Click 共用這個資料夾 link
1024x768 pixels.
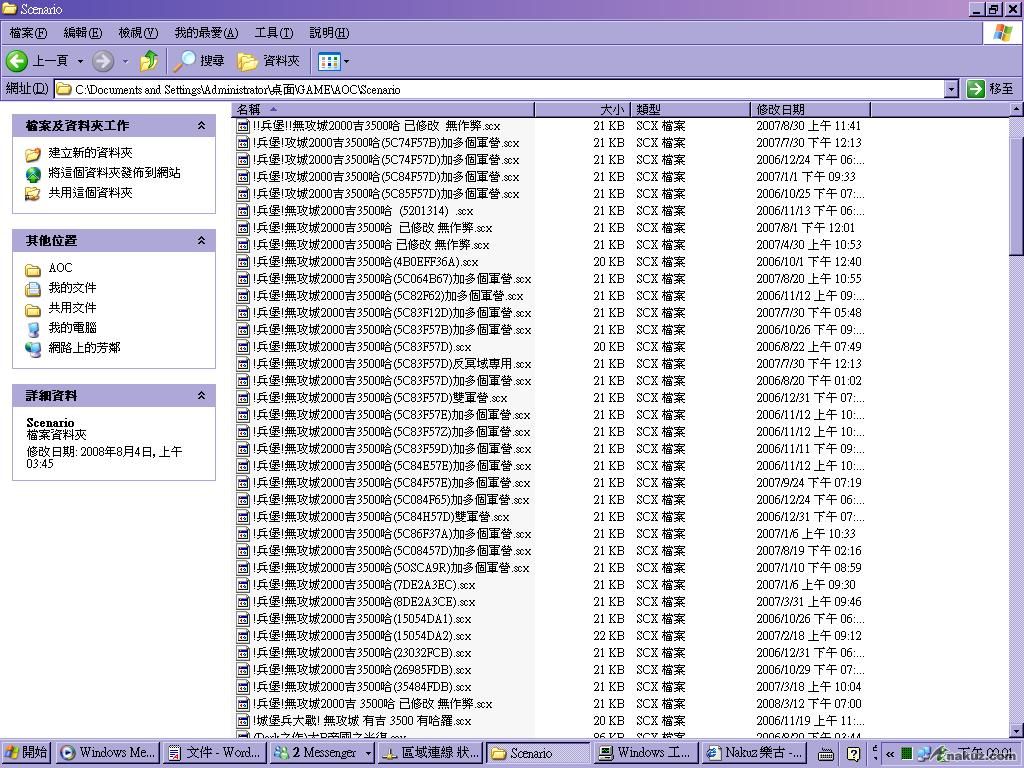pyautogui.click(x=90, y=193)
